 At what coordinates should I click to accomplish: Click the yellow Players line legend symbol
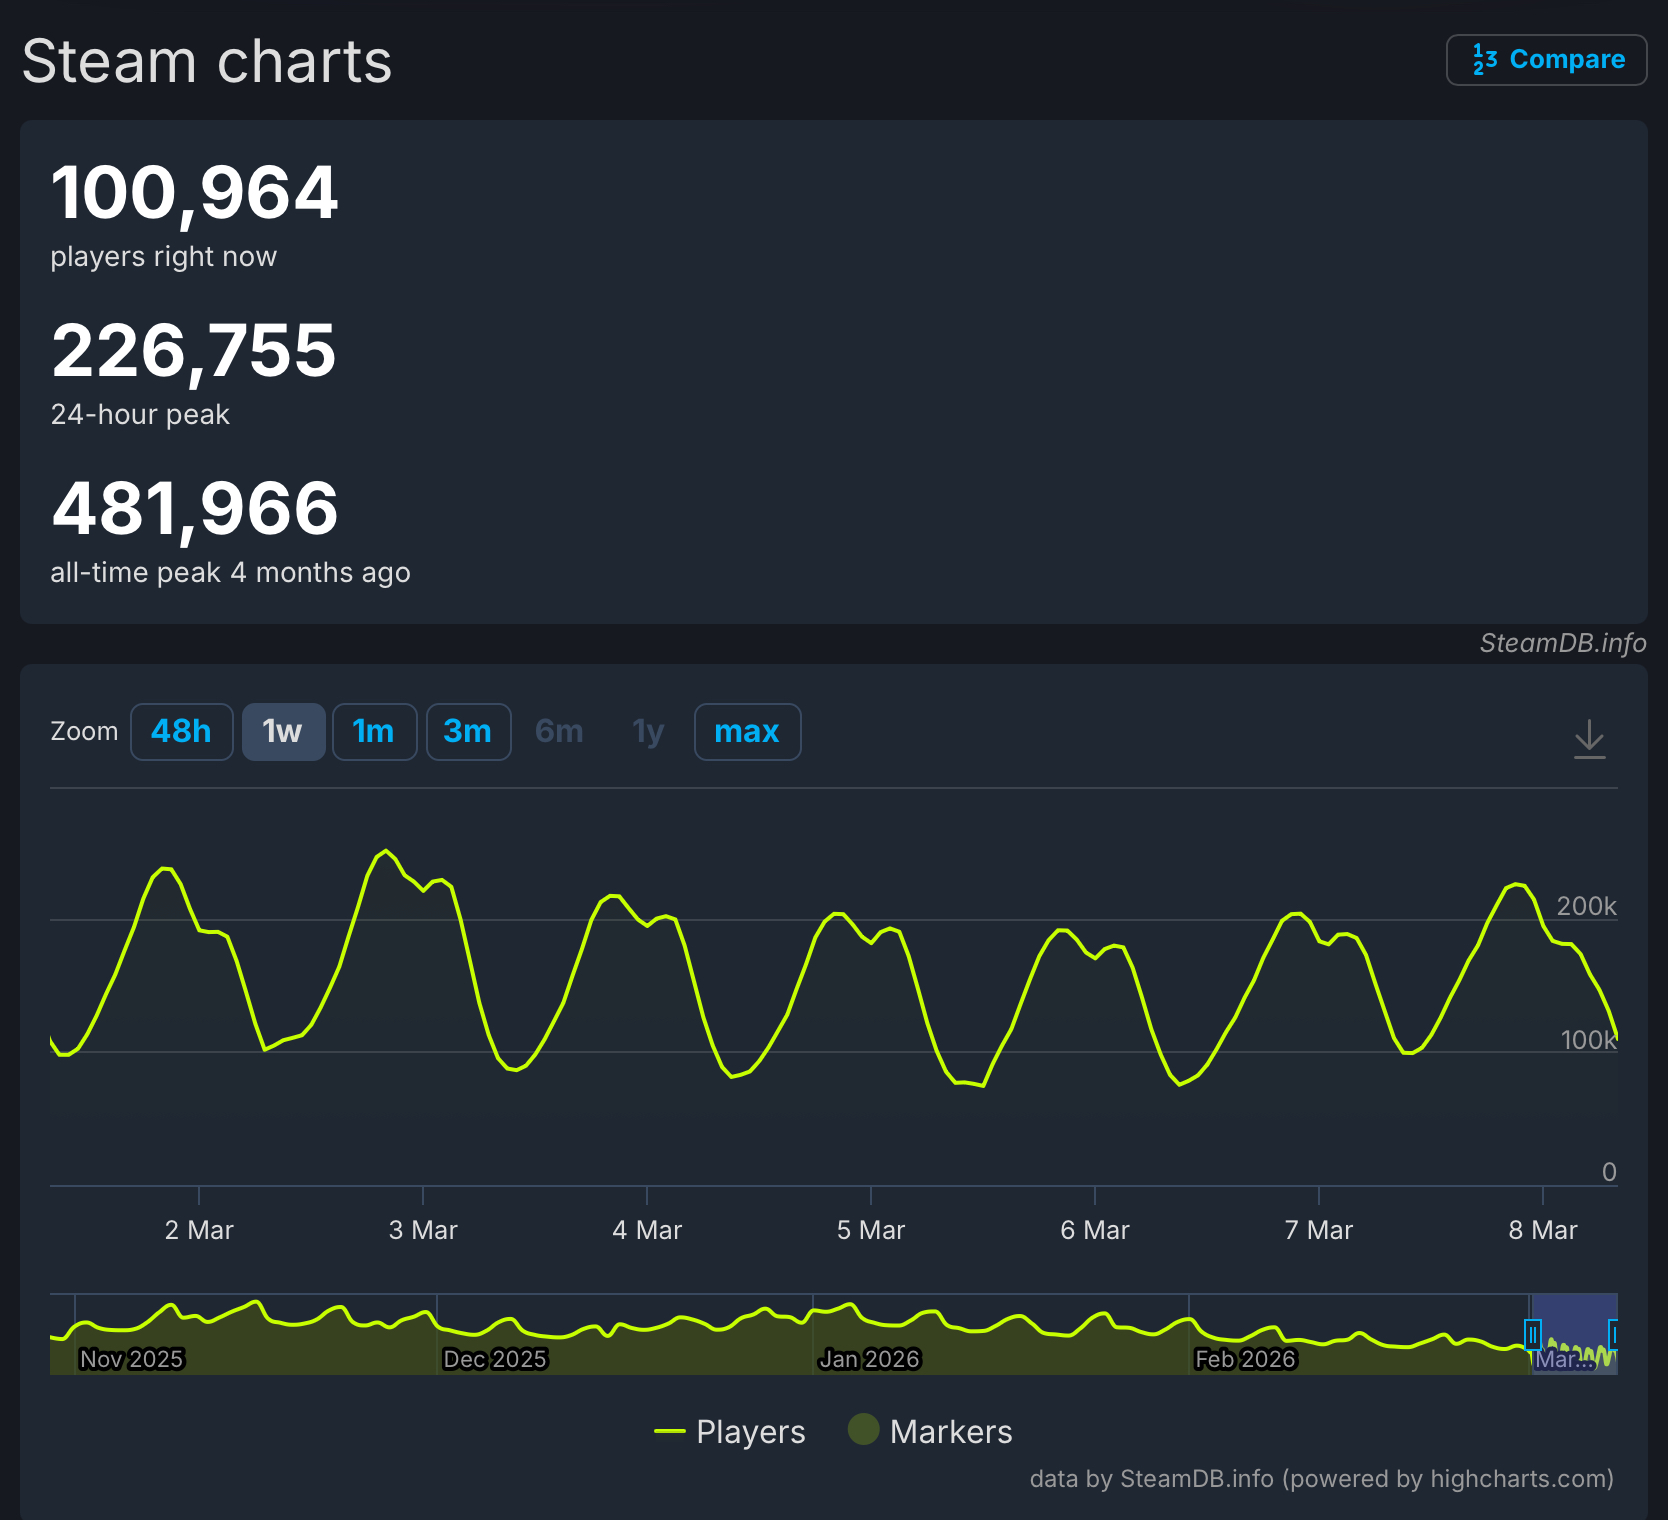(x=669, y=1432)
